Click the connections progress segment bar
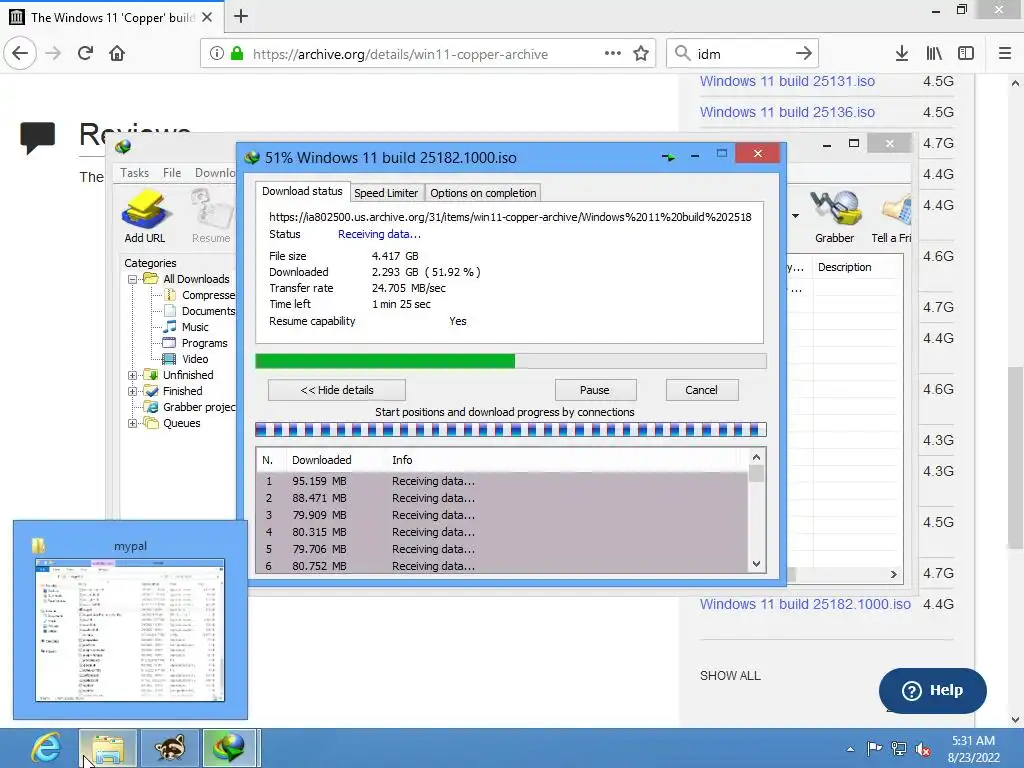This screenshot has width=1024, height=768. click(511, 430)
